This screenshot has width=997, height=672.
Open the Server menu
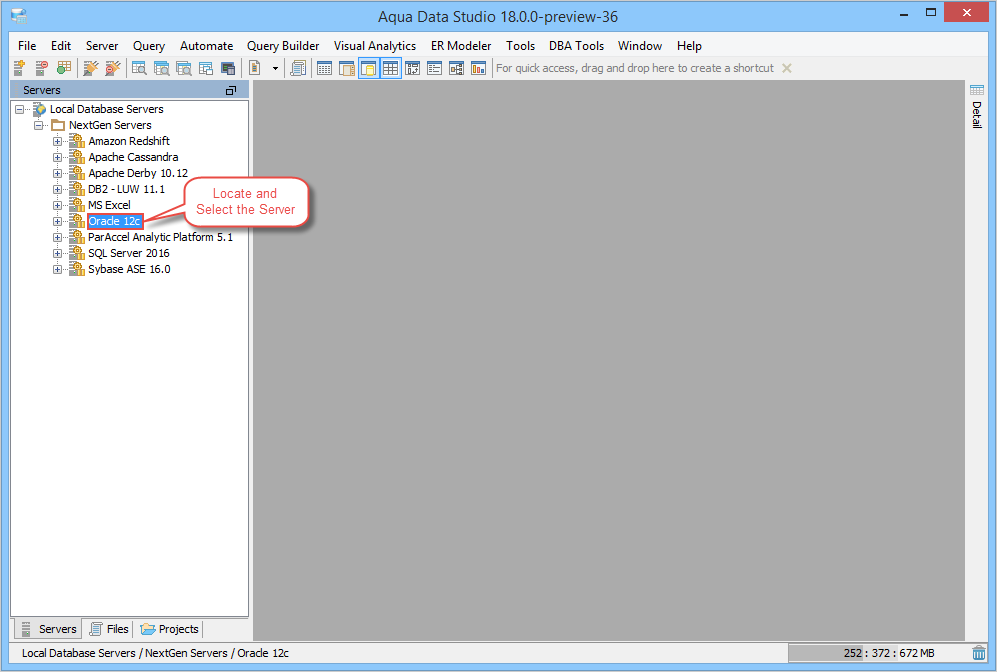102,46
